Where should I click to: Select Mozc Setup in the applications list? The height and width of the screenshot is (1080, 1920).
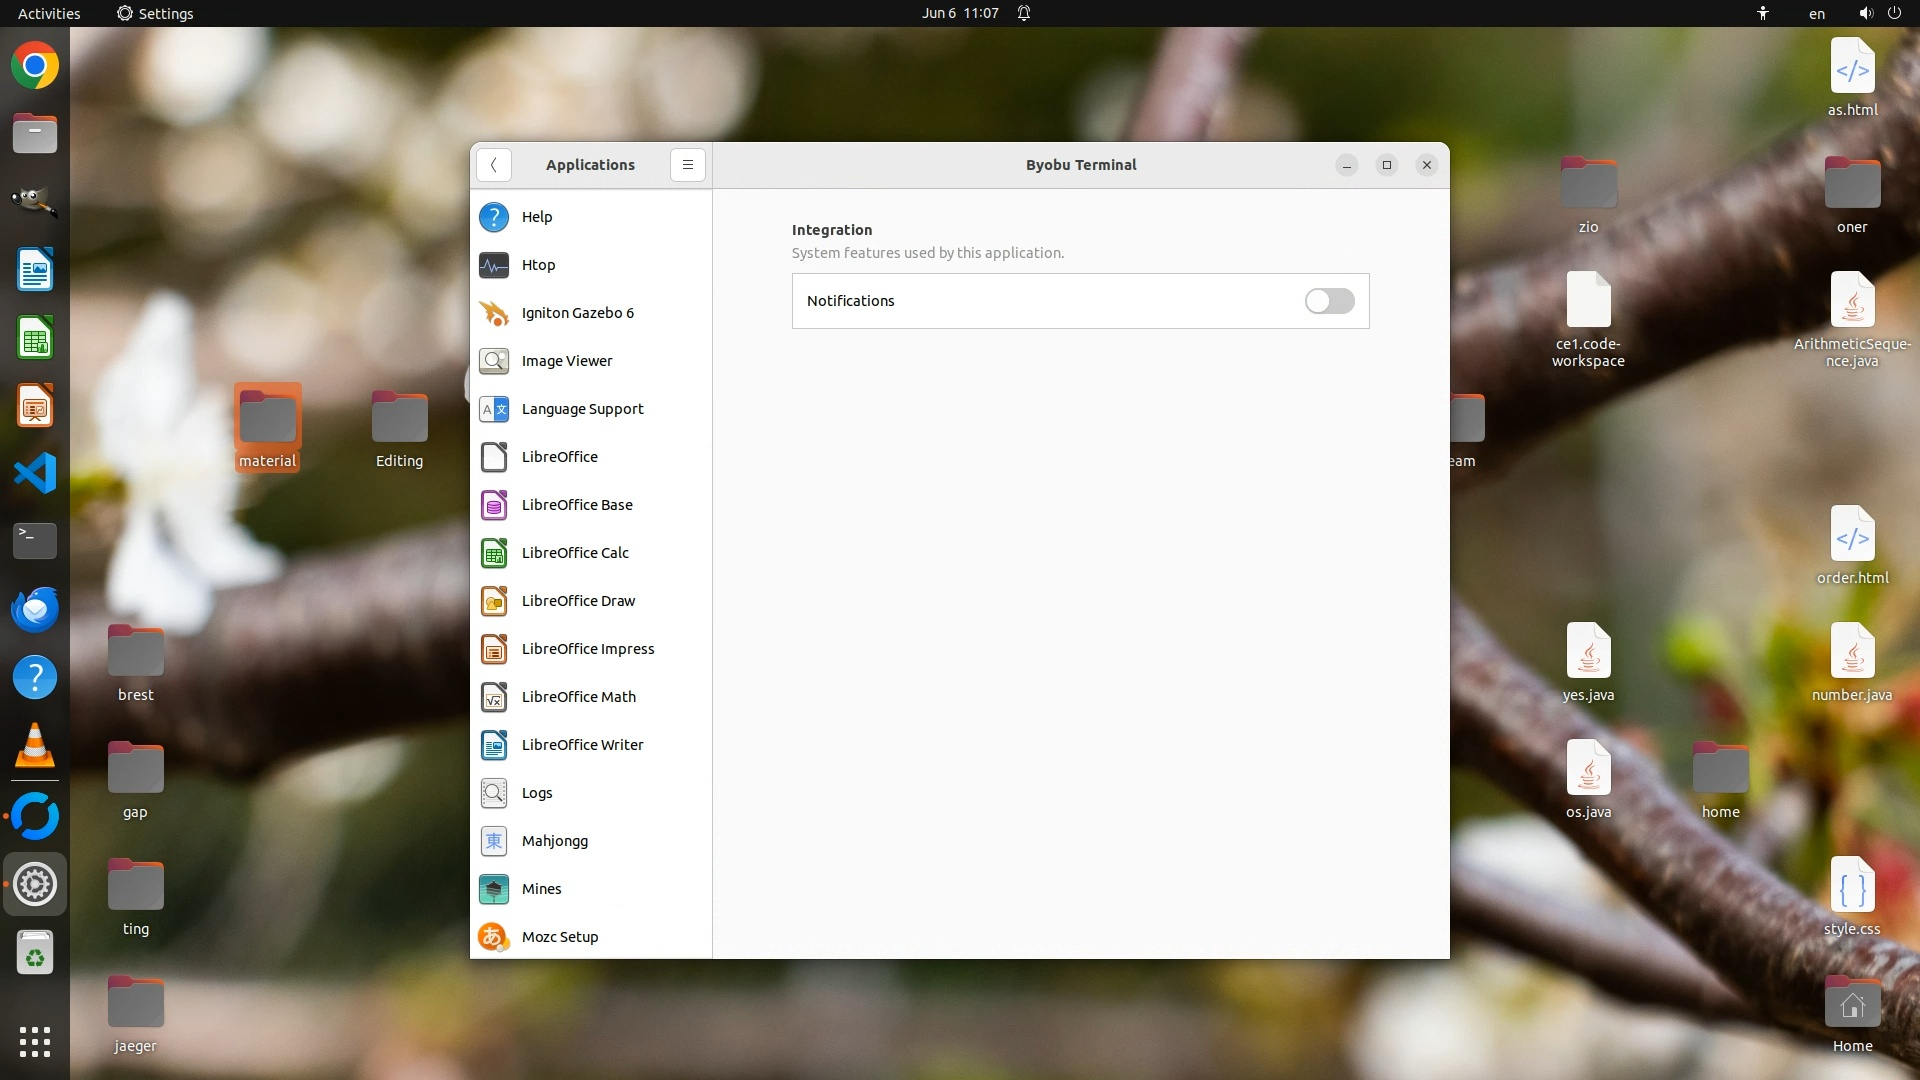pos(559,937)
